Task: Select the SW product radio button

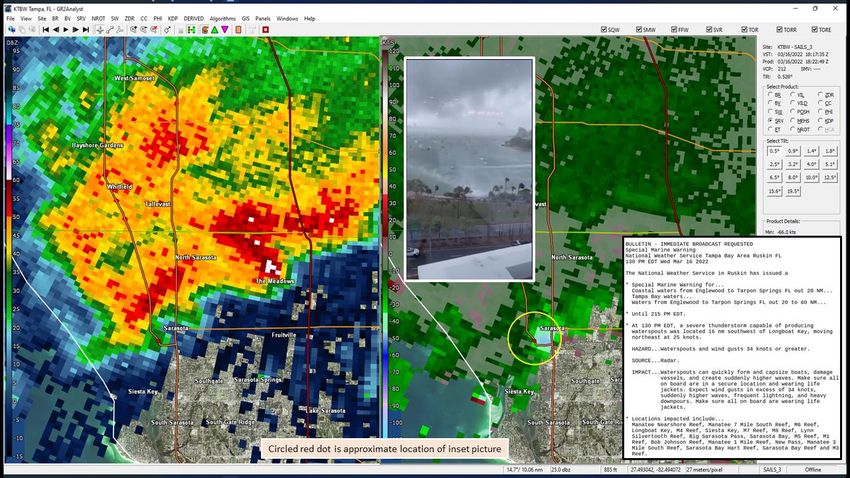Action: click(x=770, y=112)
